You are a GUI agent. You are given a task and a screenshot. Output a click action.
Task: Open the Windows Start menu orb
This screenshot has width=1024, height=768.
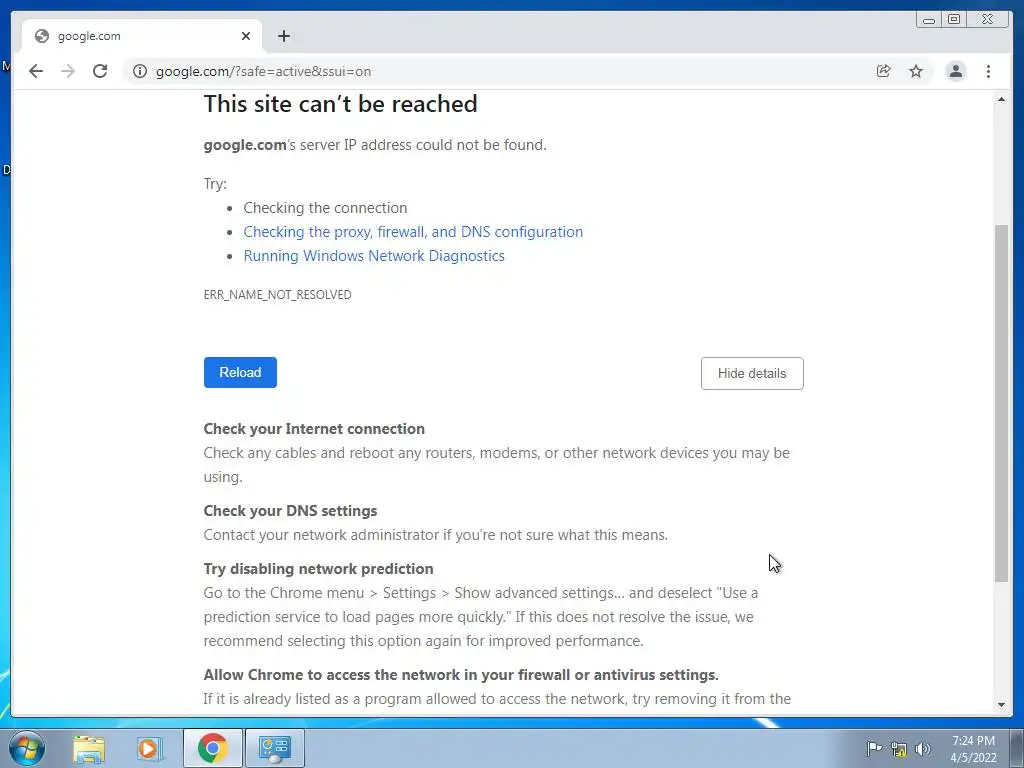(27, 748)
